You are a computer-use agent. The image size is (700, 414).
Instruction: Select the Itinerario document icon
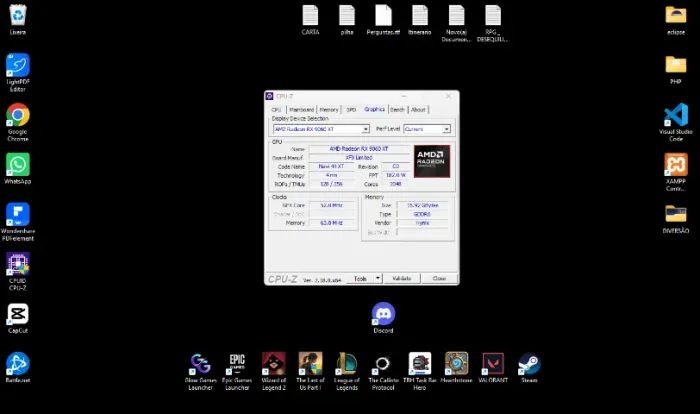420,20
